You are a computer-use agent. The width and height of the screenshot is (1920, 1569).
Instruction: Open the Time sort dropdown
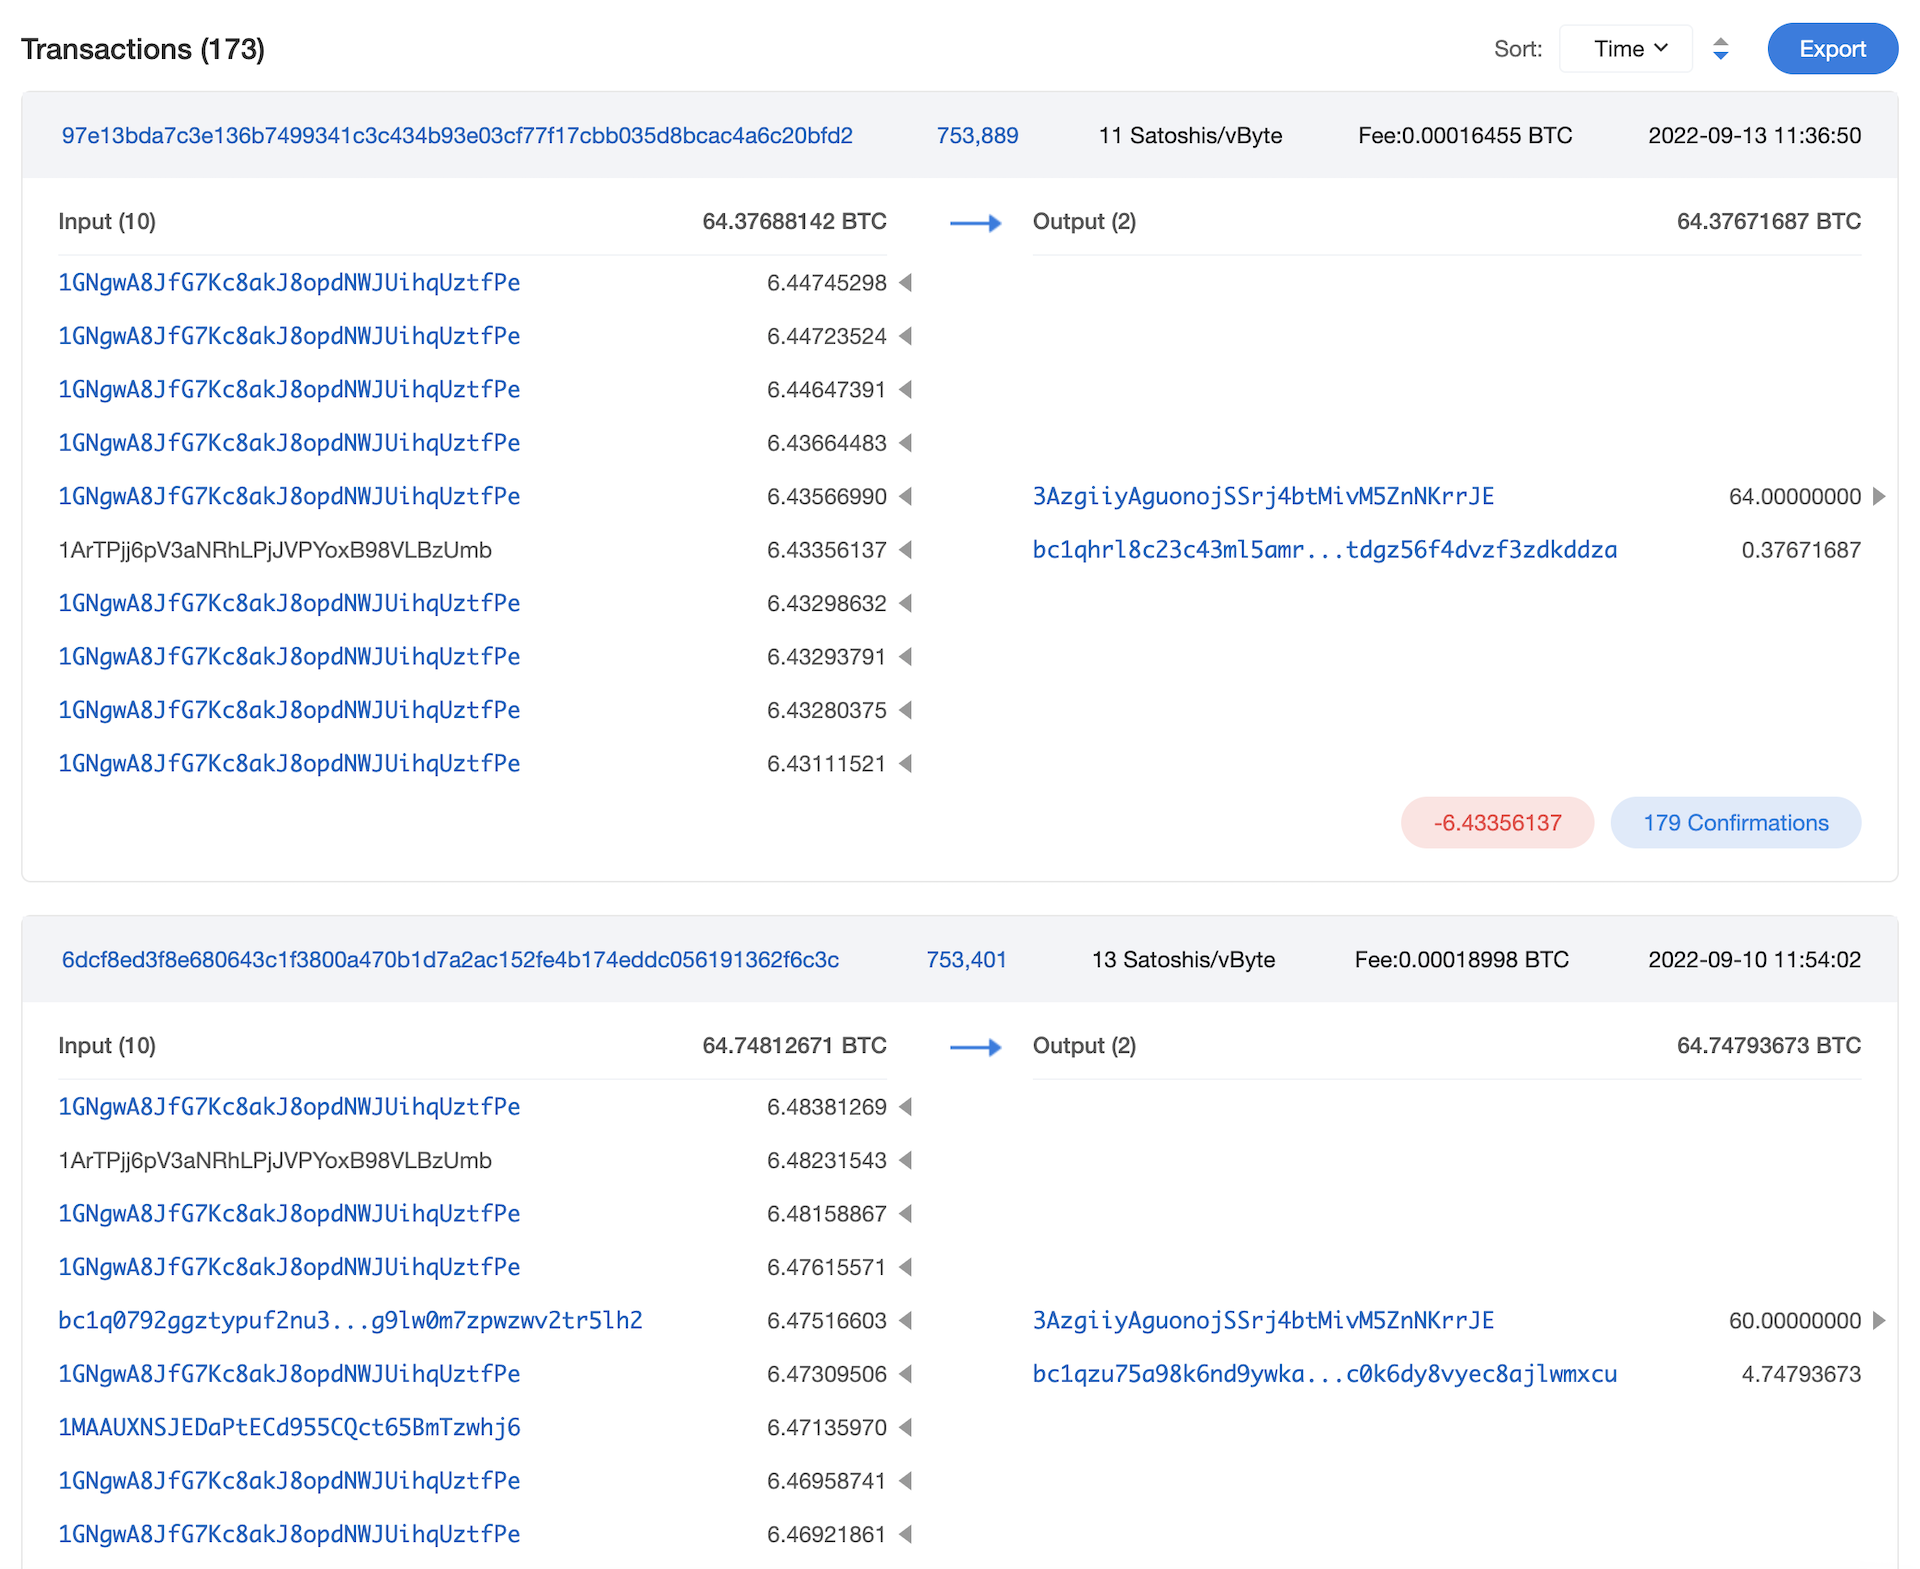tap(1625, 49)
